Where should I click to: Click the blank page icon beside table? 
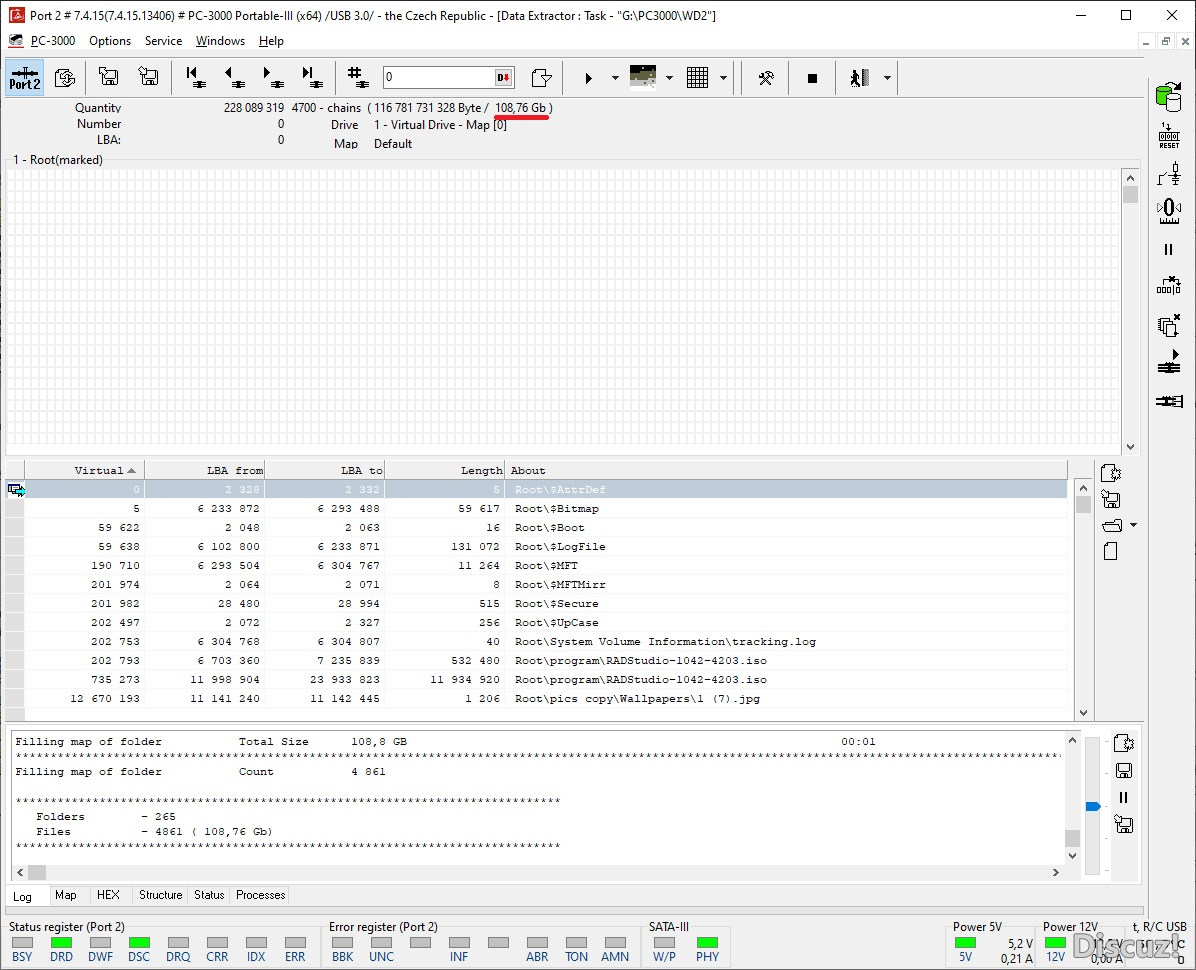pyautogui.click(x=1111, y=551)
